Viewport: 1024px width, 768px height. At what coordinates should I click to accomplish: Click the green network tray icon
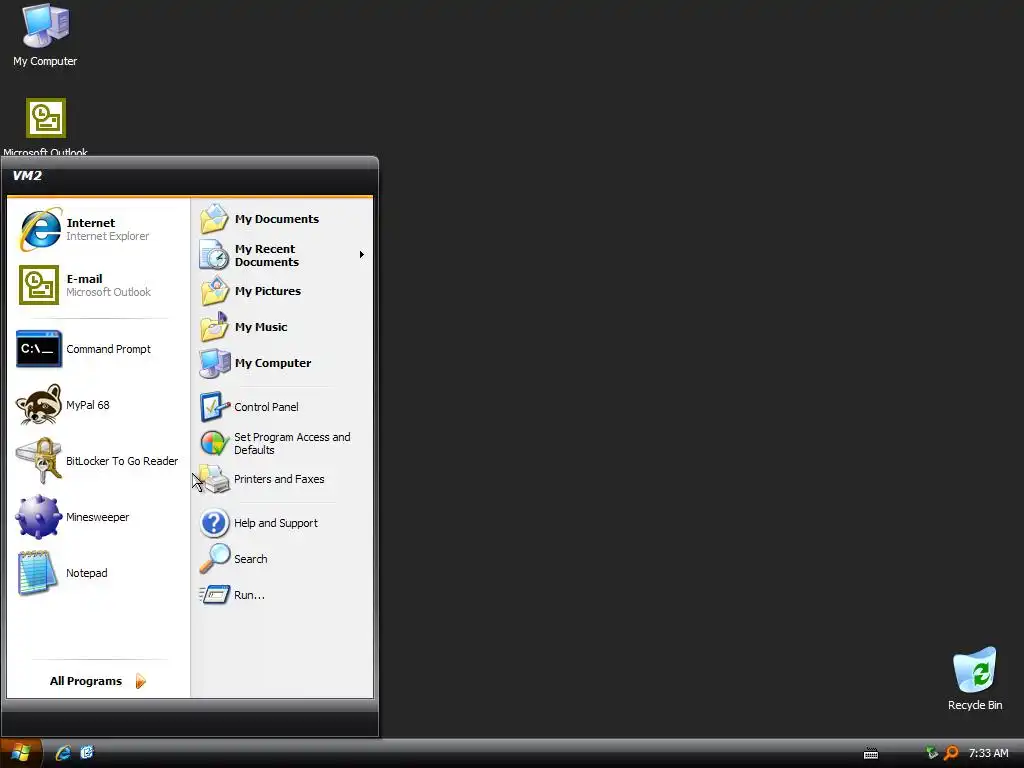point(932,752)
